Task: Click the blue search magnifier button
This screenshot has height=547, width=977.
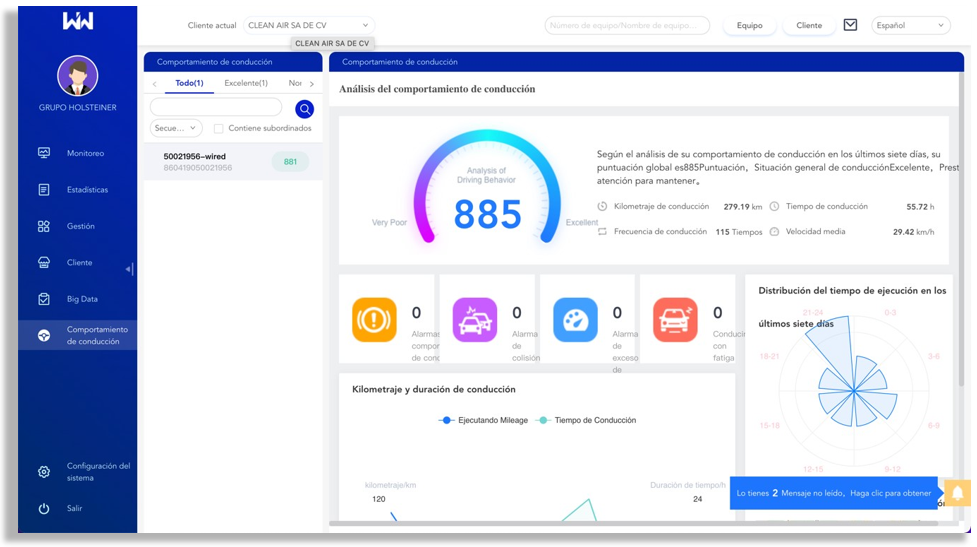Action: point(304,109)
